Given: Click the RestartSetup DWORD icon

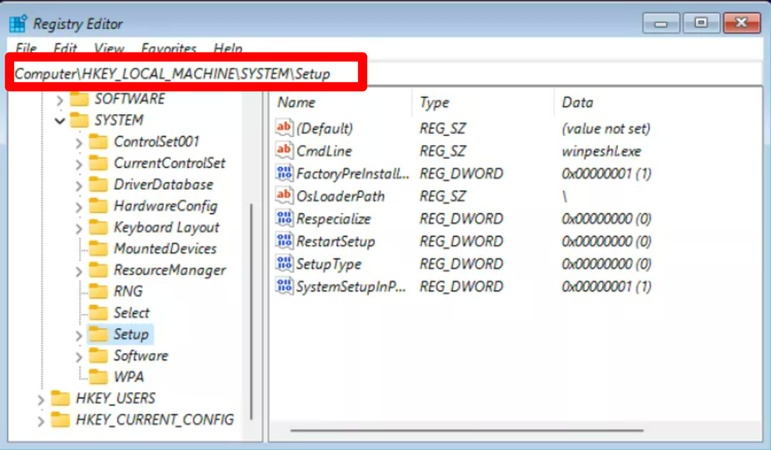Looking at the screenshot, I should 284,241.
